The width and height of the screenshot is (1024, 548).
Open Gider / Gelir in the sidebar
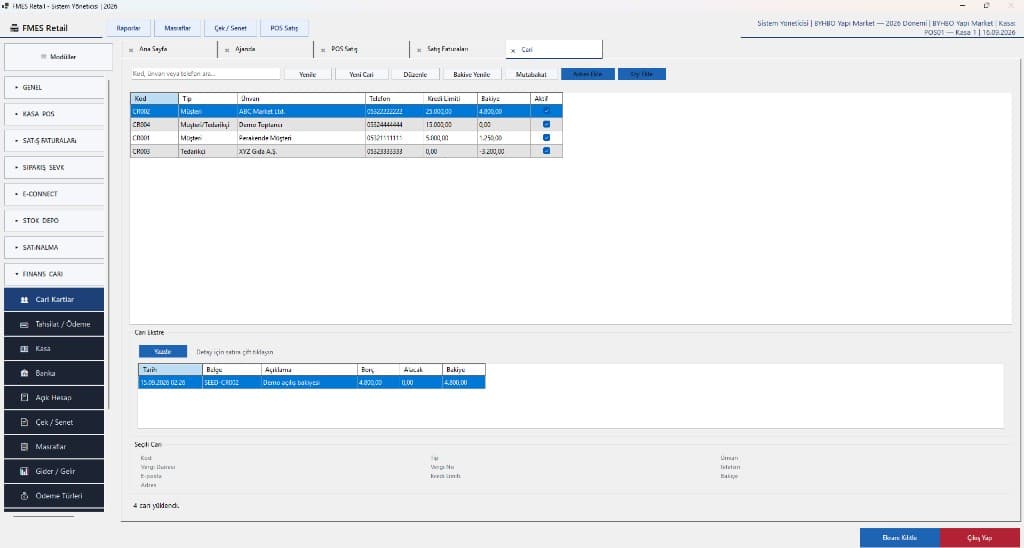54,471
